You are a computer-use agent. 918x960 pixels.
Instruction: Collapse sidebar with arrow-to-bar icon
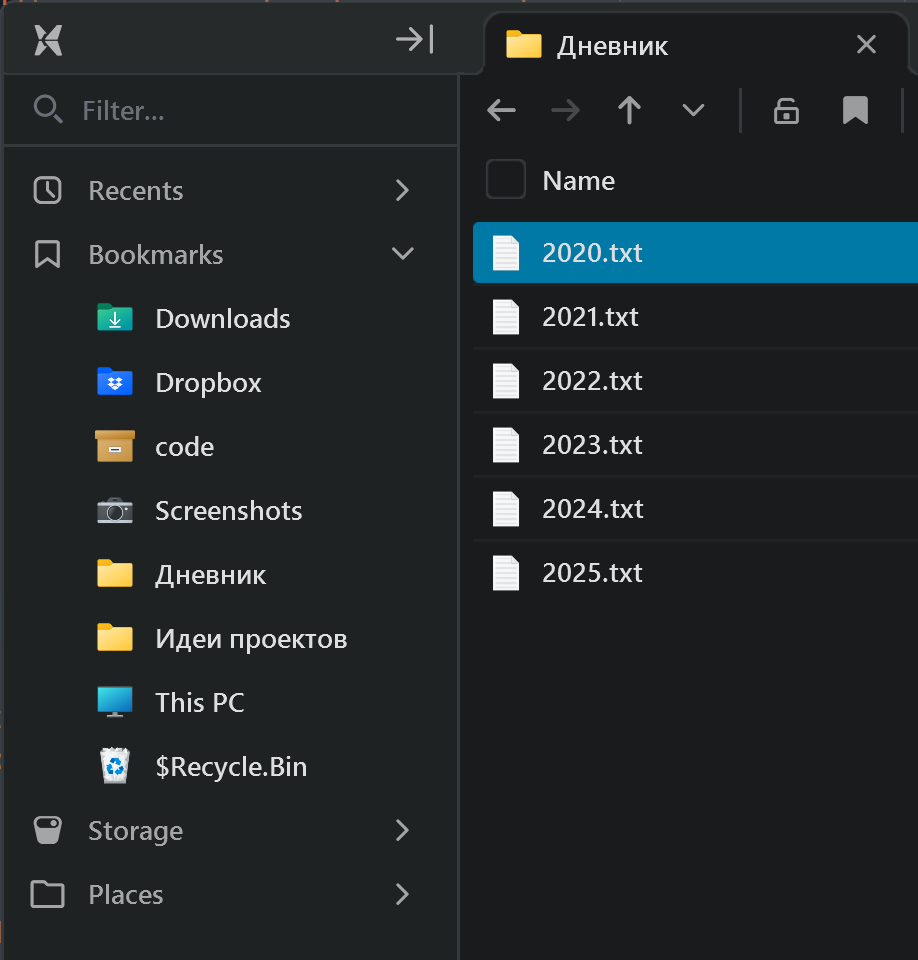[414, 40]
